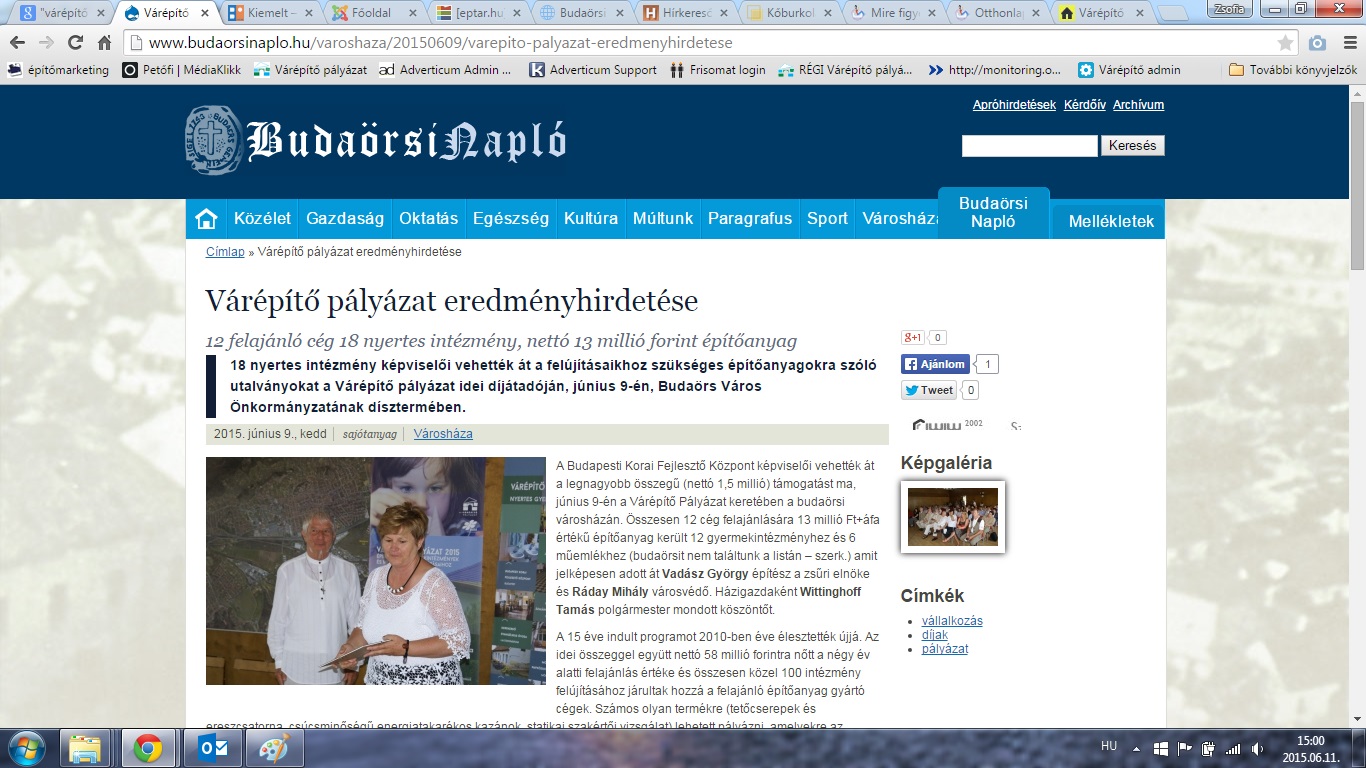The image size is (1366, 768).
Task: Click the Action Center flag icon
Action: coord(1184,748)
